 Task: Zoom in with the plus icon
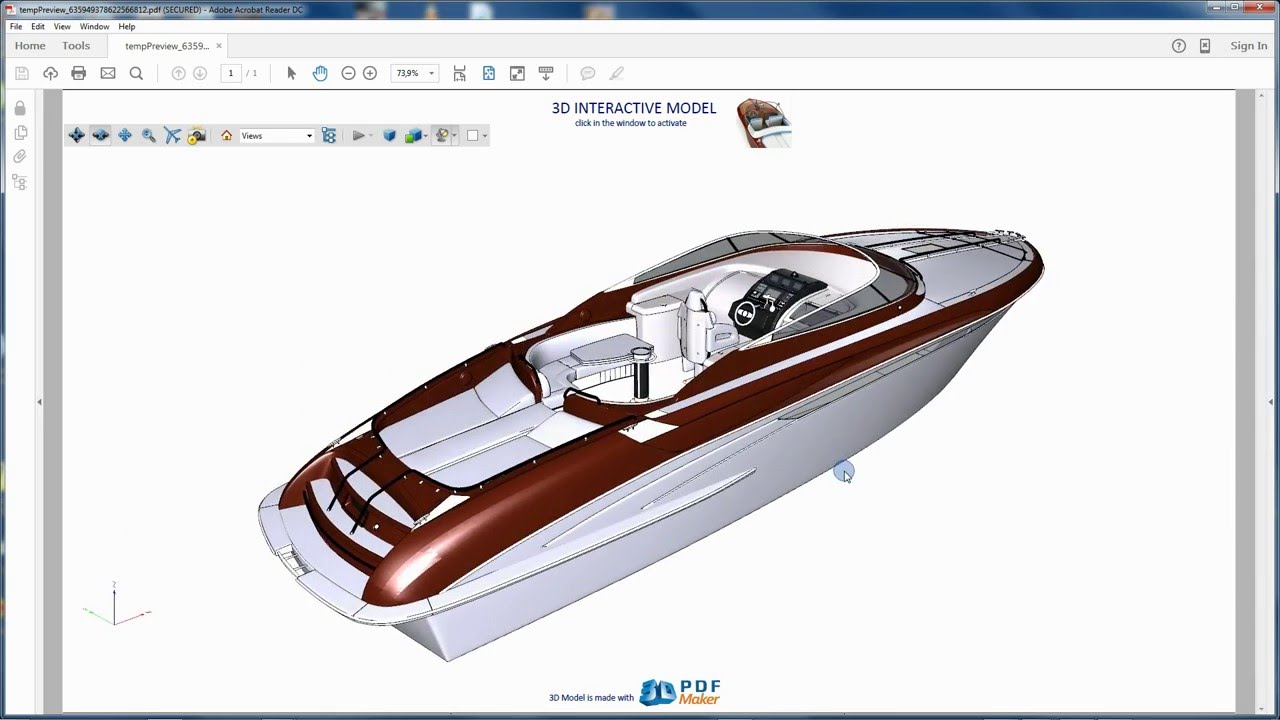click(x=370, y=73)
